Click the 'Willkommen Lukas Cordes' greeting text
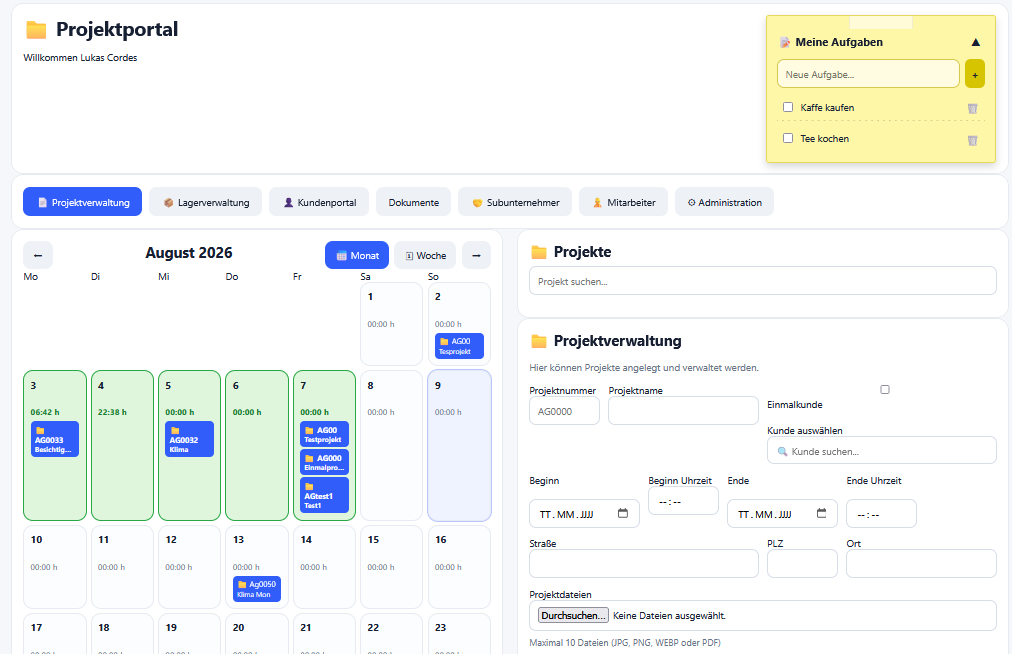The image size is (1012, 654). click(x=80, y=57)
